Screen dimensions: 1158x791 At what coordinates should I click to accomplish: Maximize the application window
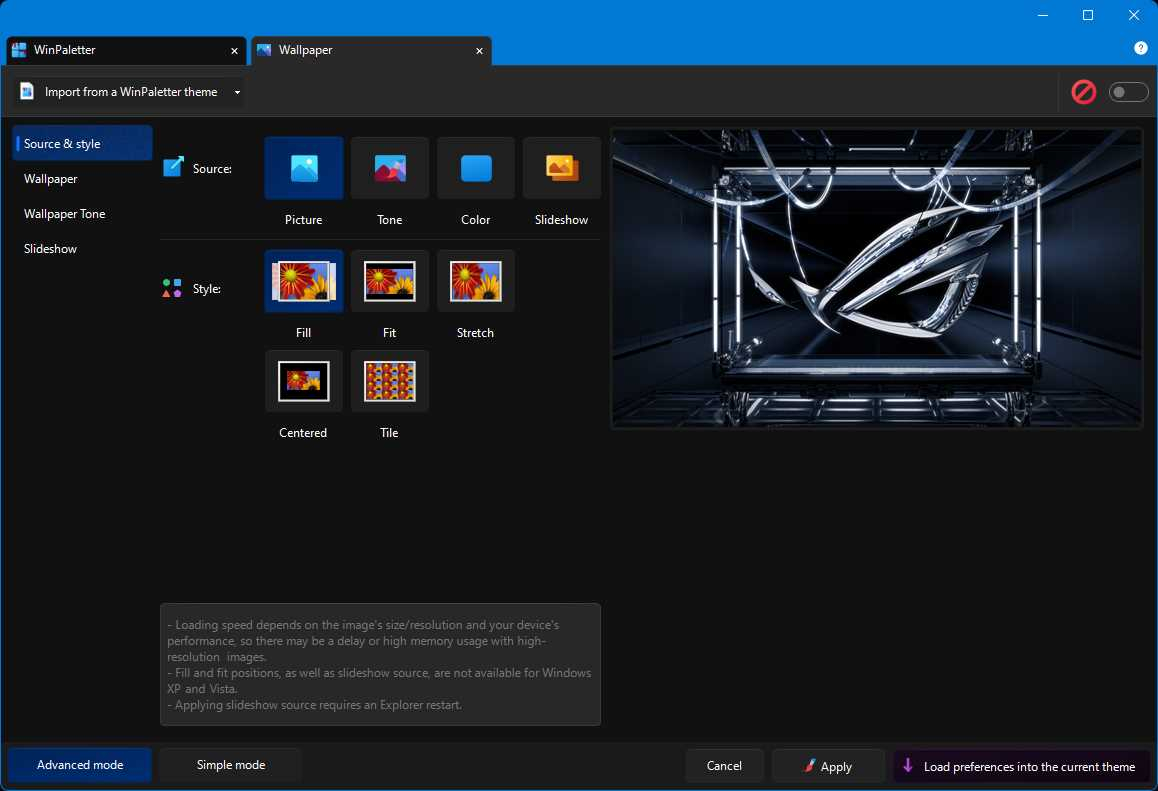click(x=1088, y=15)
